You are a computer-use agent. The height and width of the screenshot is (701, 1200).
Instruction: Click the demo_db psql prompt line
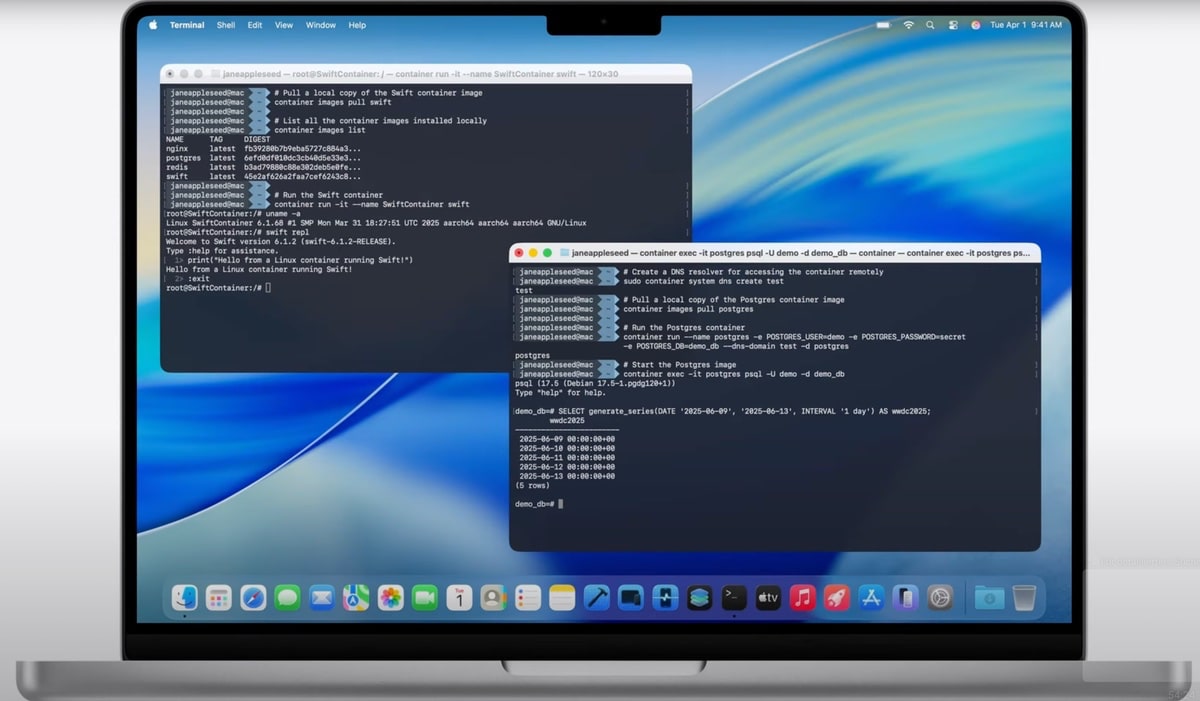coord(540,504)
